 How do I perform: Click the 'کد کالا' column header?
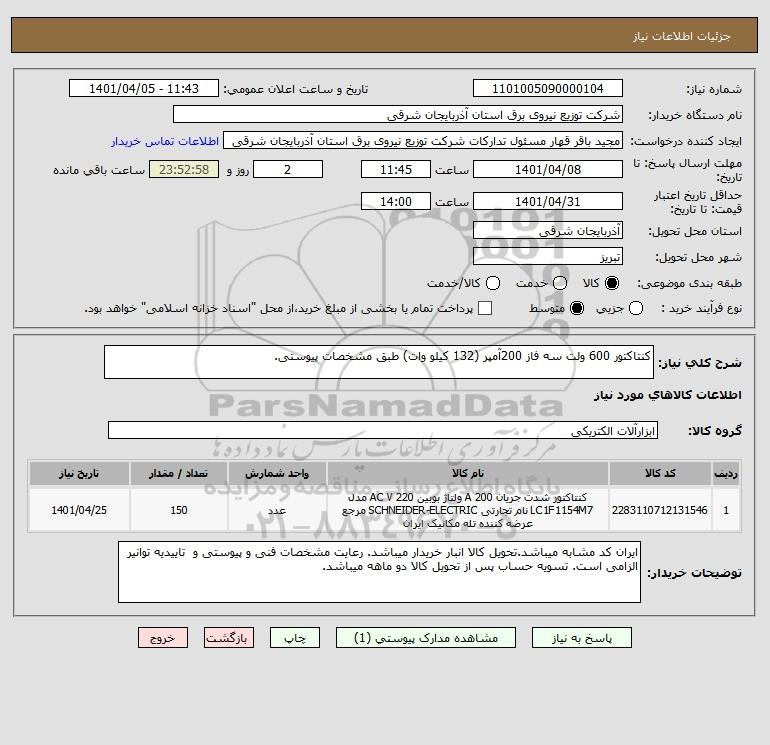click(660, 473)
